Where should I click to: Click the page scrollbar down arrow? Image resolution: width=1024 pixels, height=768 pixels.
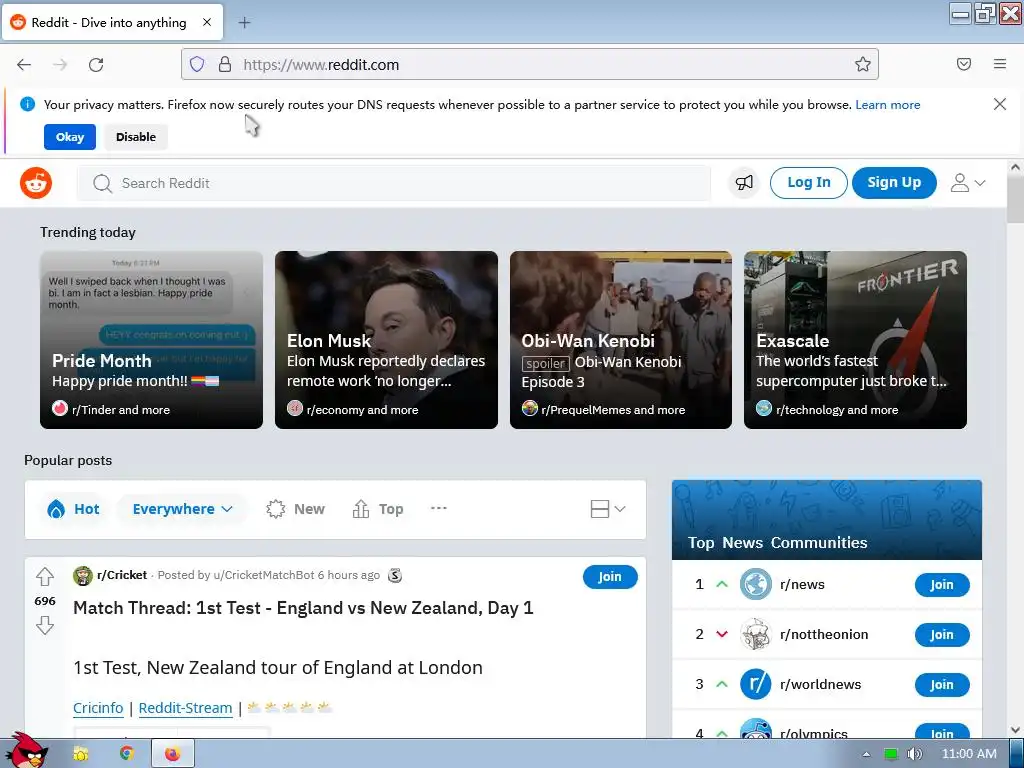click(1015, 730)
